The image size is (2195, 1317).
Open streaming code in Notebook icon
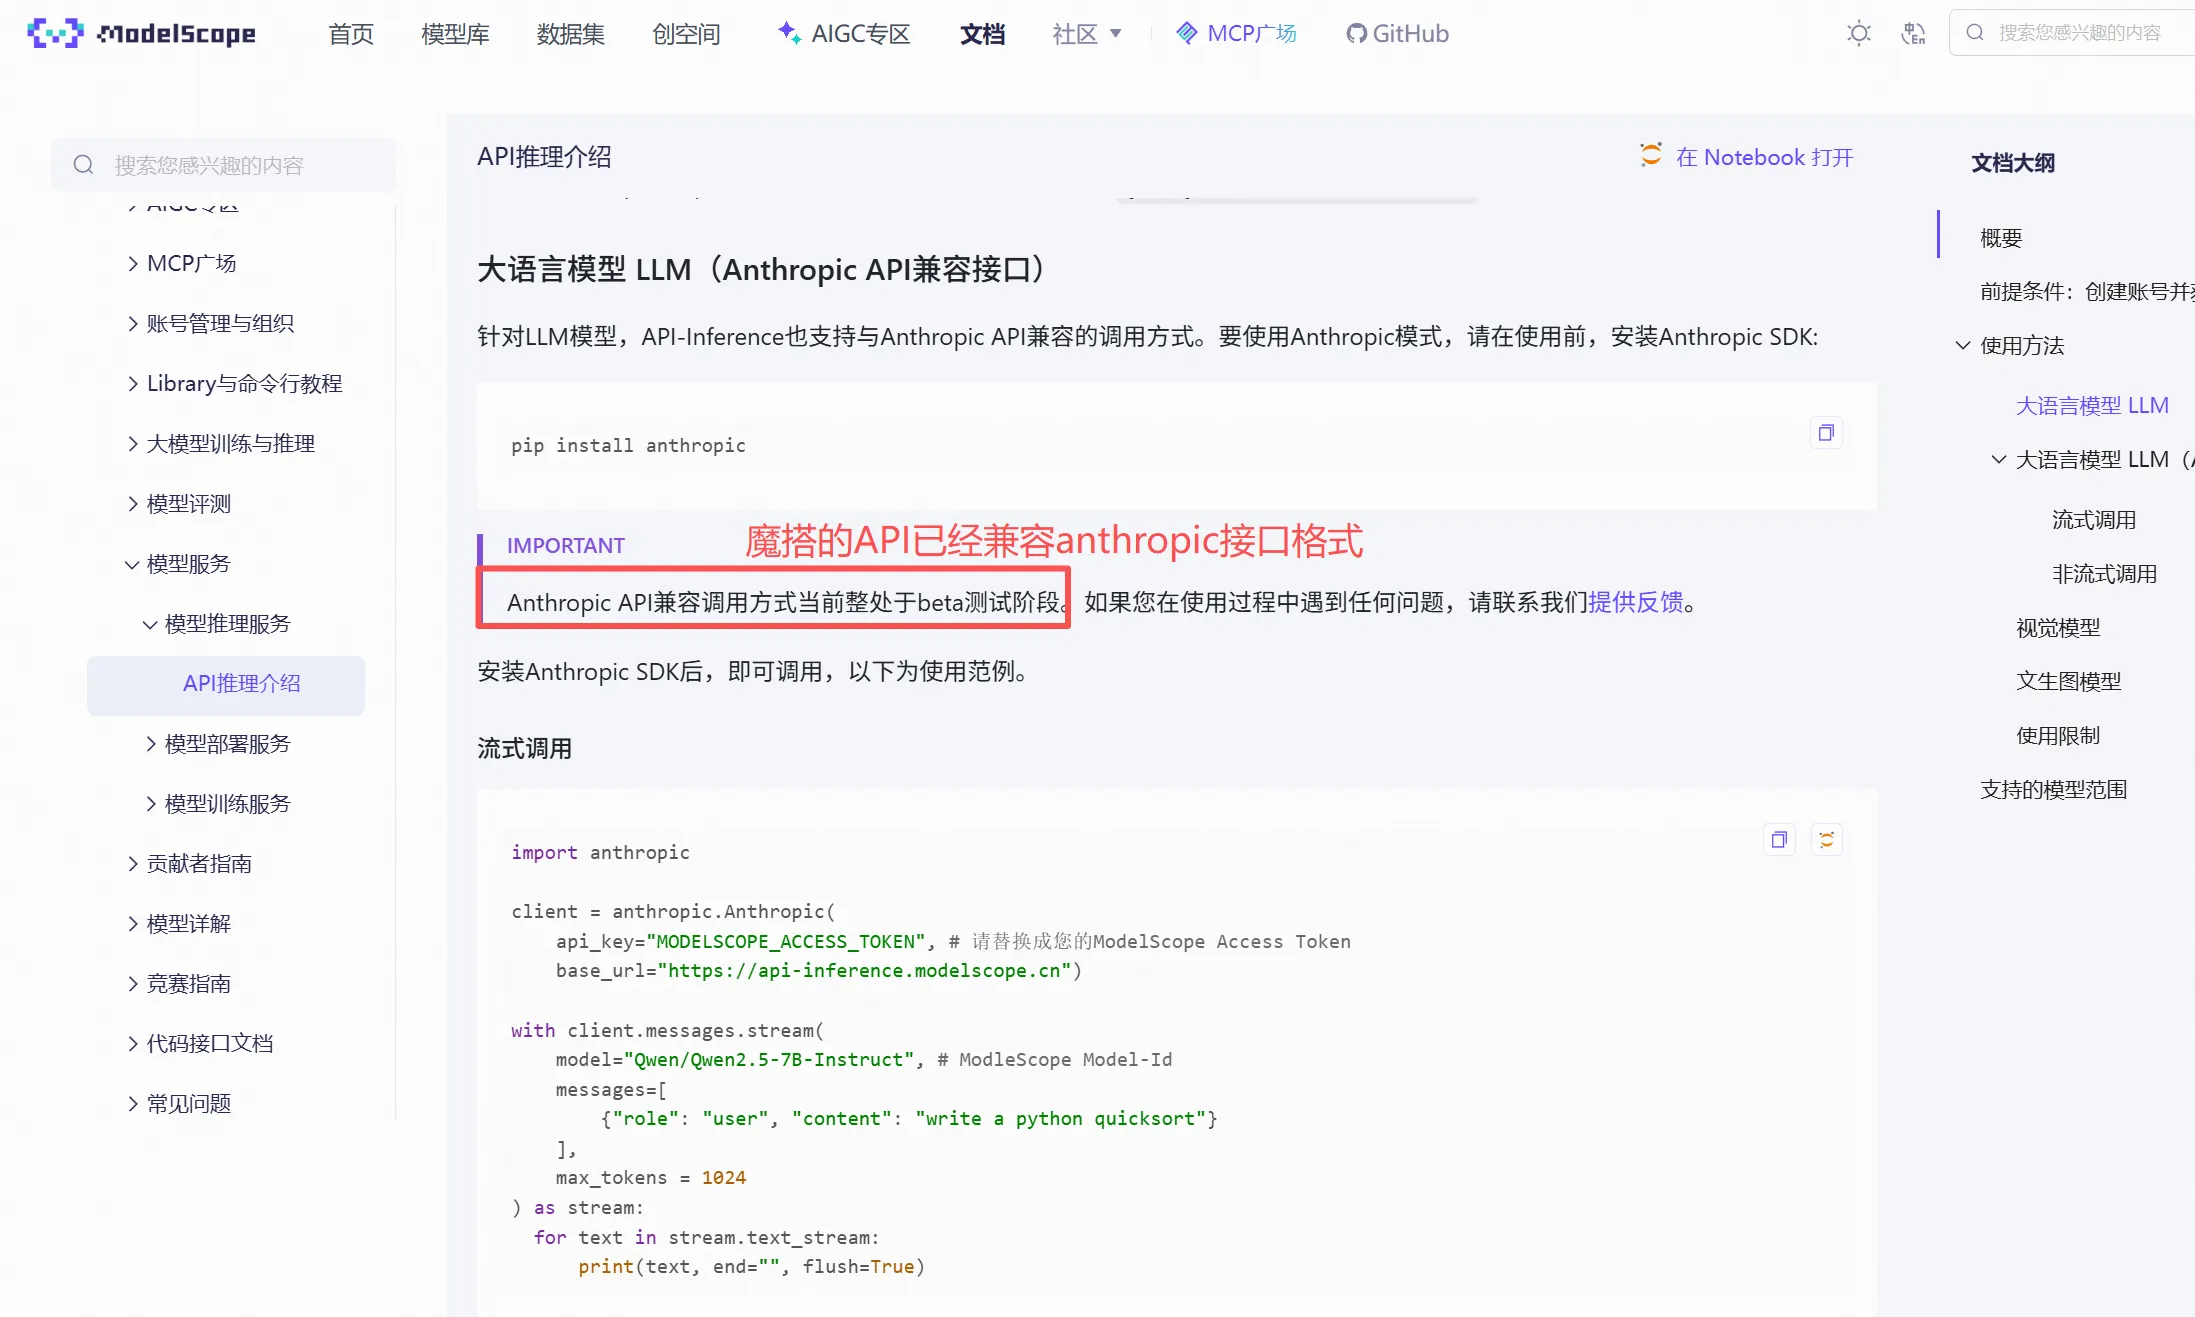point(1826,840)
